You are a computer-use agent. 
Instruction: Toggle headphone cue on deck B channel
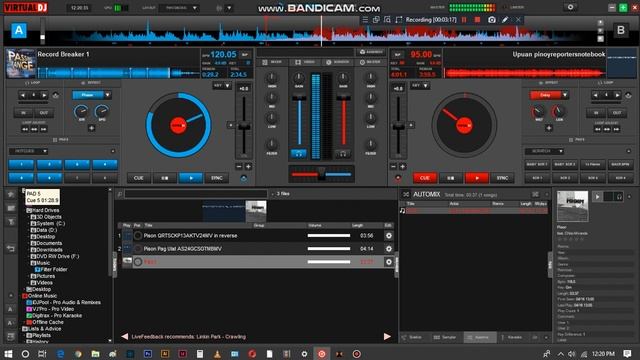point(343,153)
